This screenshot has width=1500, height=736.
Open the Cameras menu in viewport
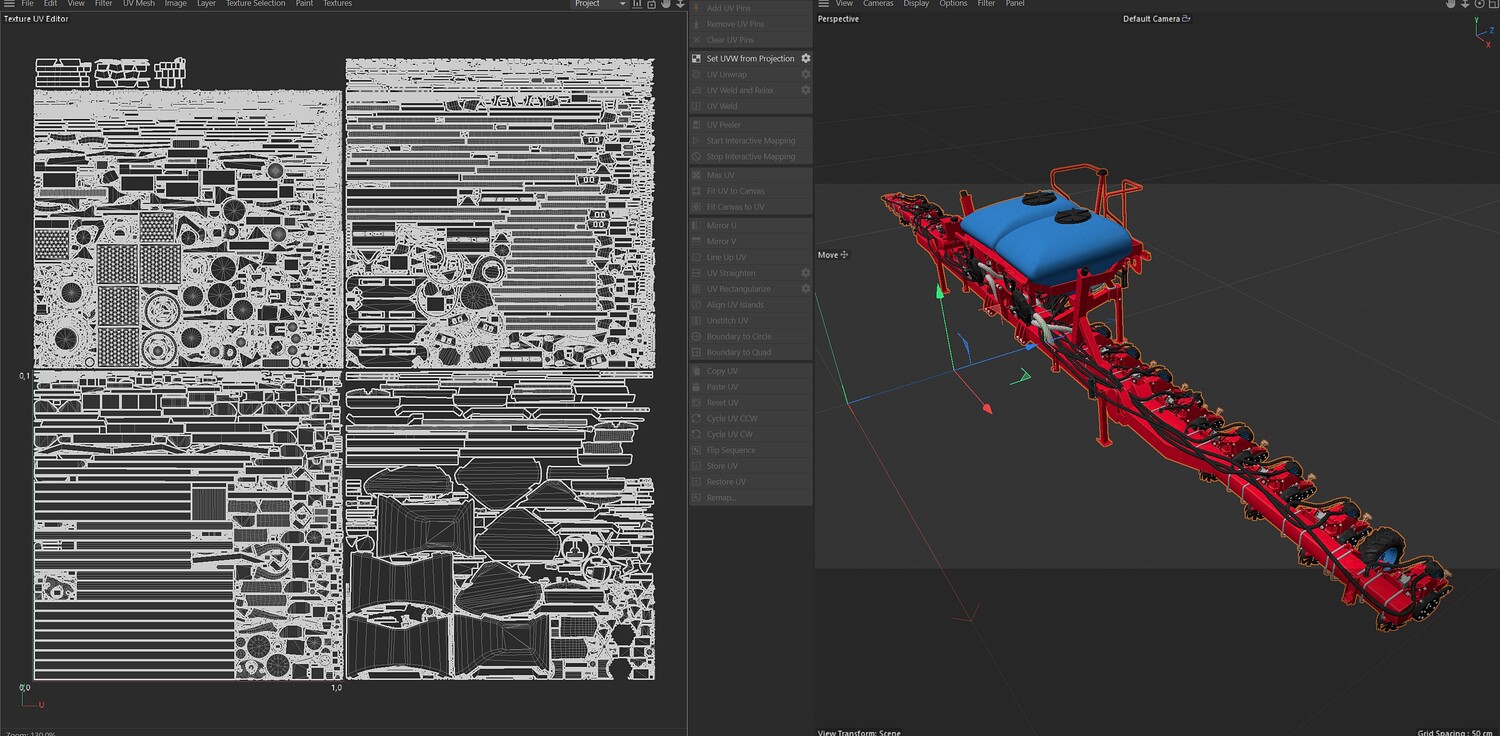coord(878,4)
